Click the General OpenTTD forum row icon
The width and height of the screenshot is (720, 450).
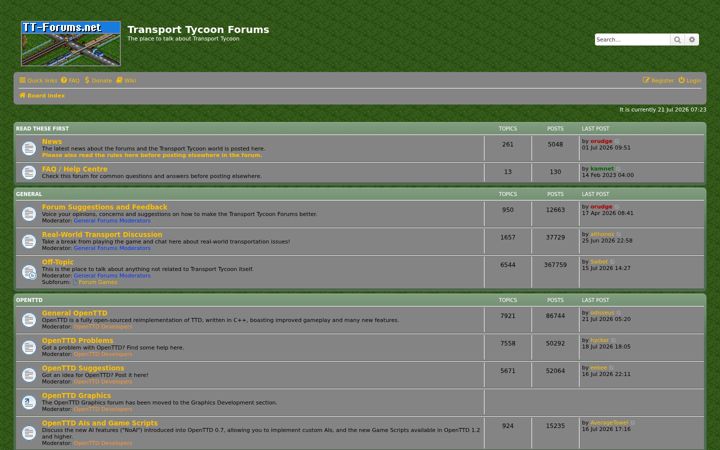(x=29, y=320)
